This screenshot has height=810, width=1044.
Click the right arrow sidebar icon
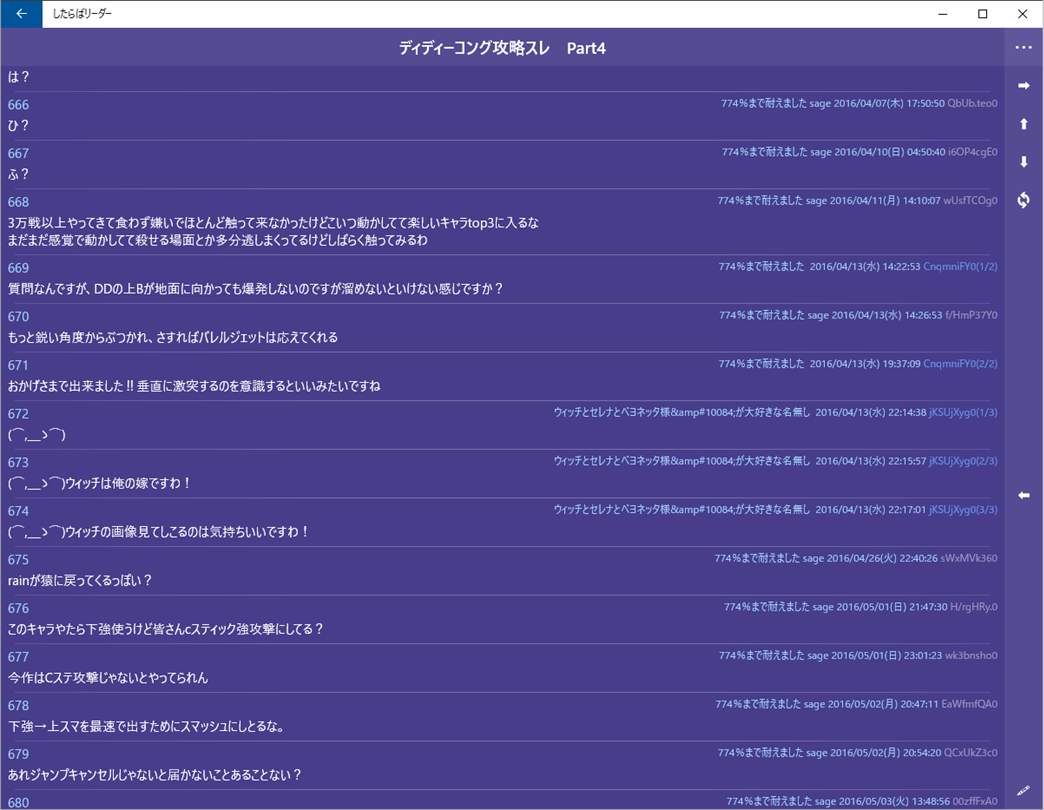(1023, 85)
